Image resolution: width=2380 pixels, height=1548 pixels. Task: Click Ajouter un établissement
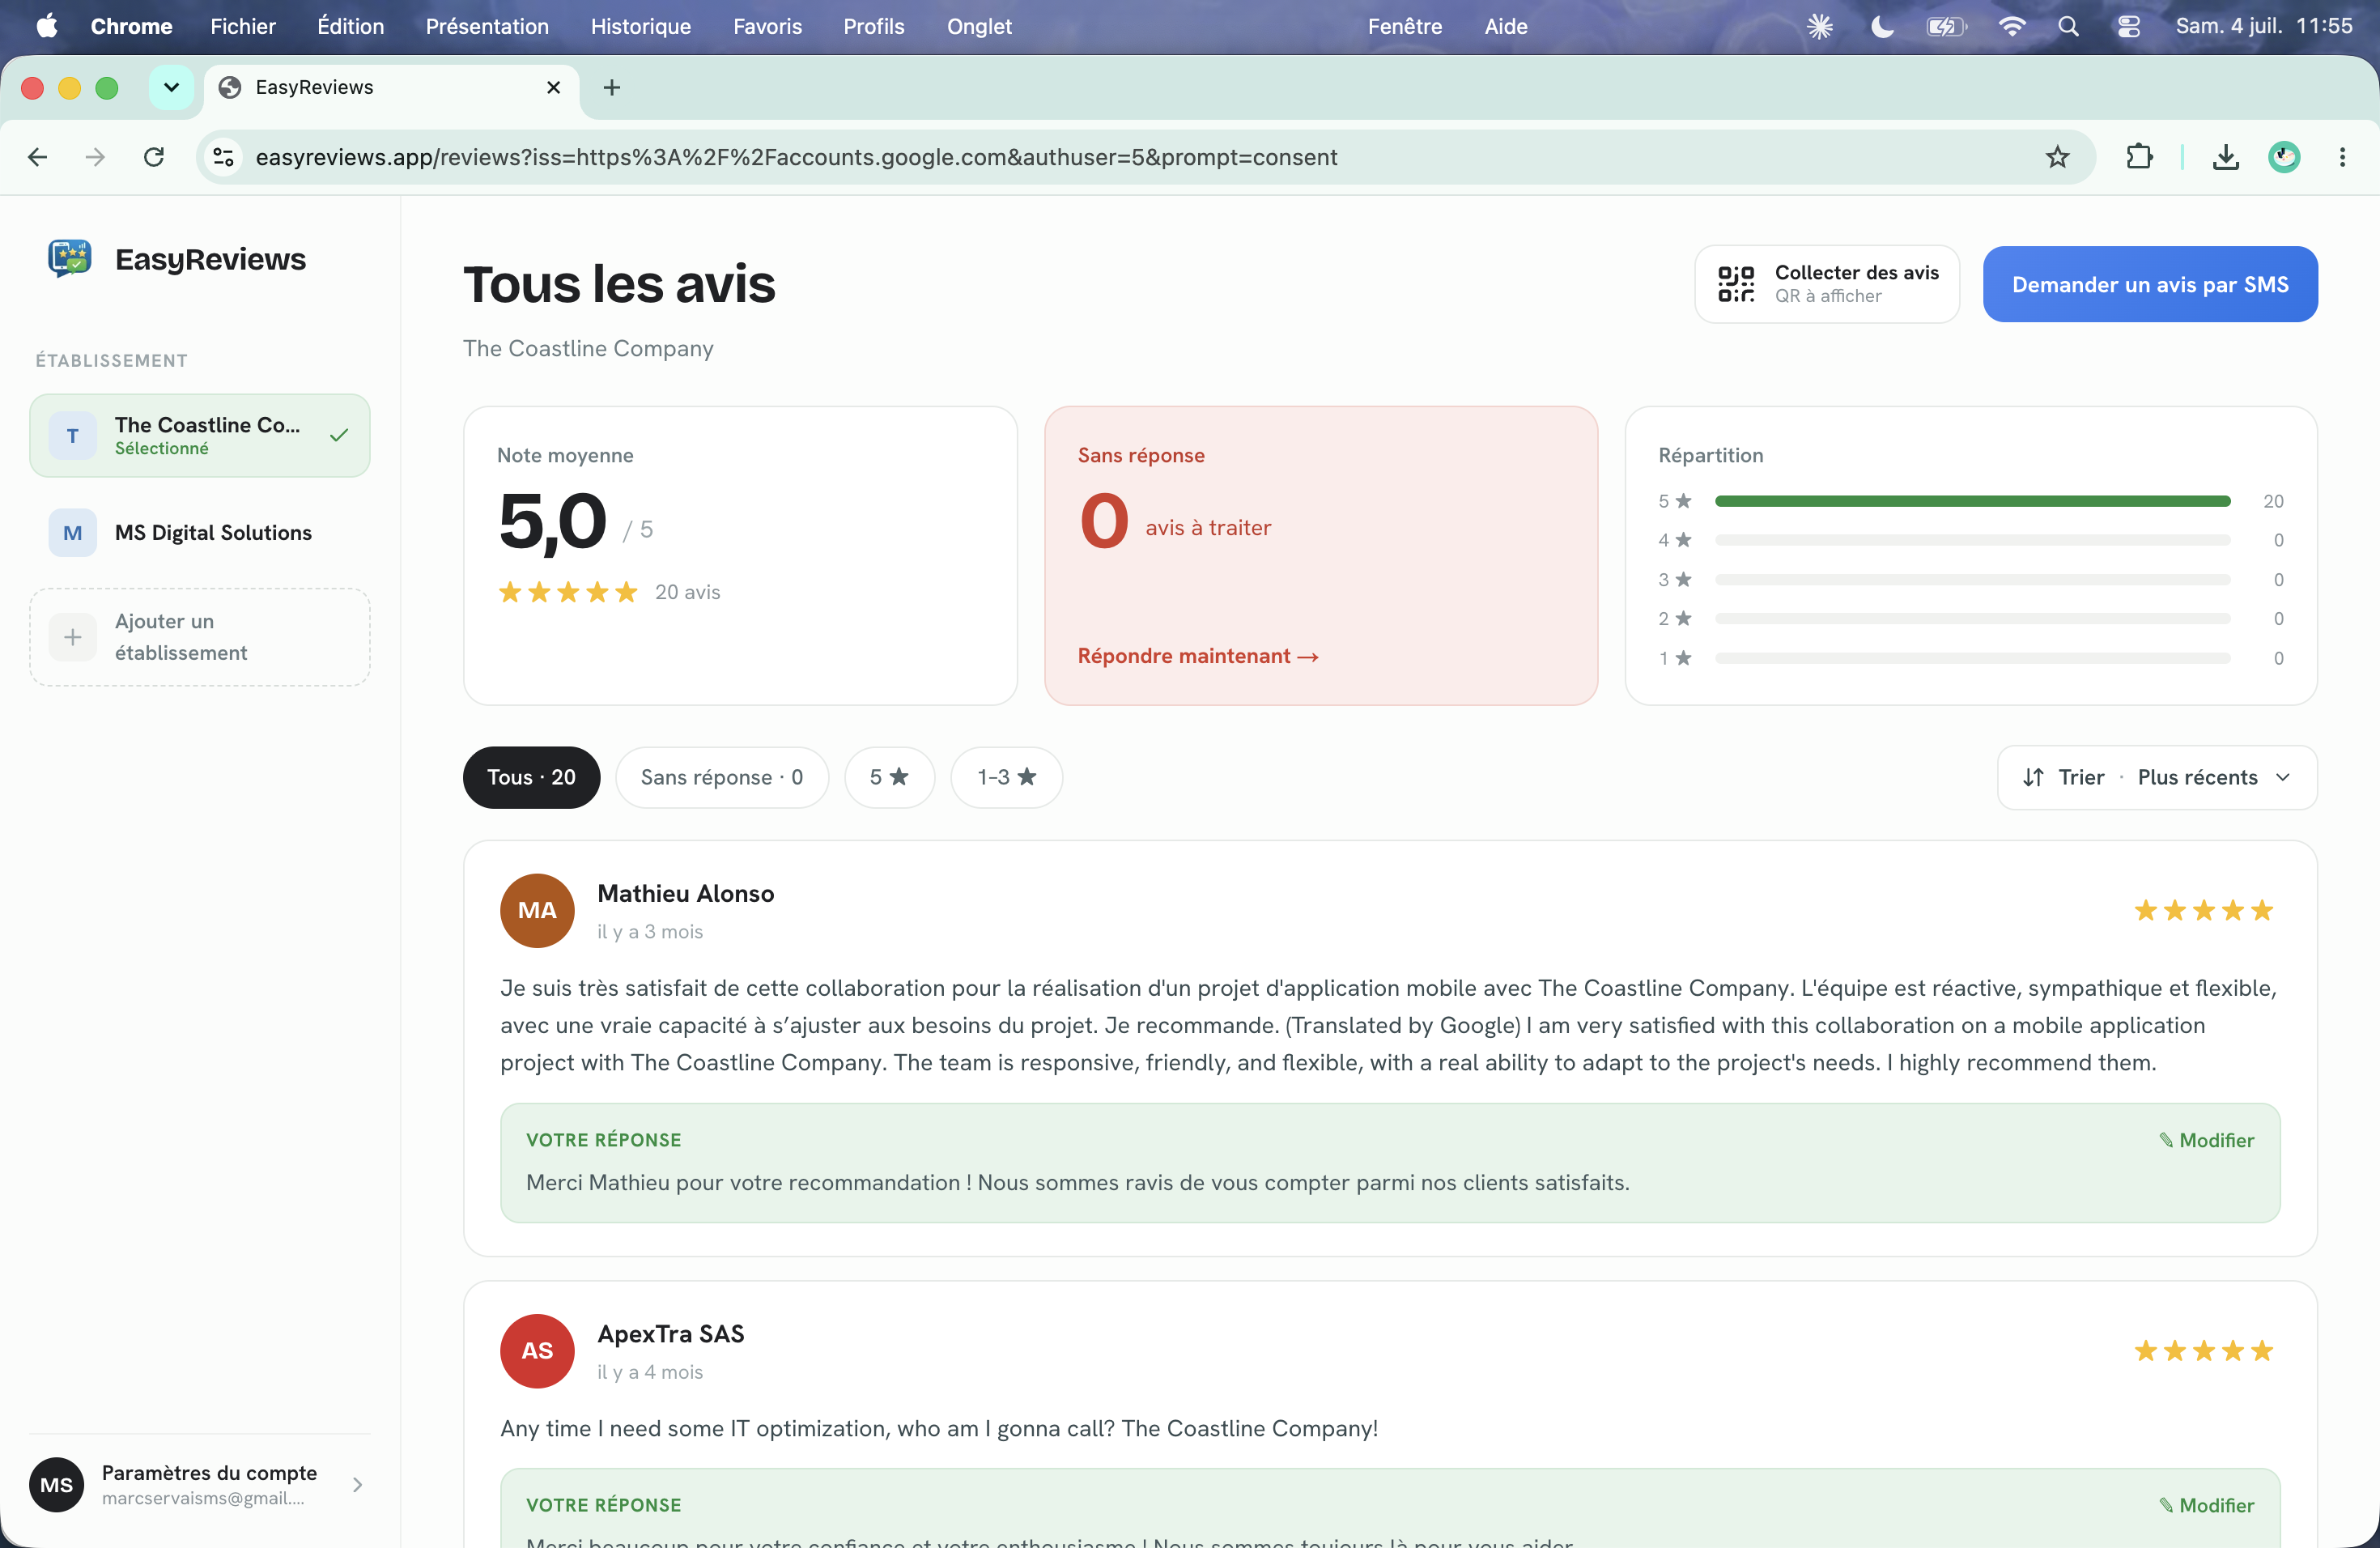[200, 637]
